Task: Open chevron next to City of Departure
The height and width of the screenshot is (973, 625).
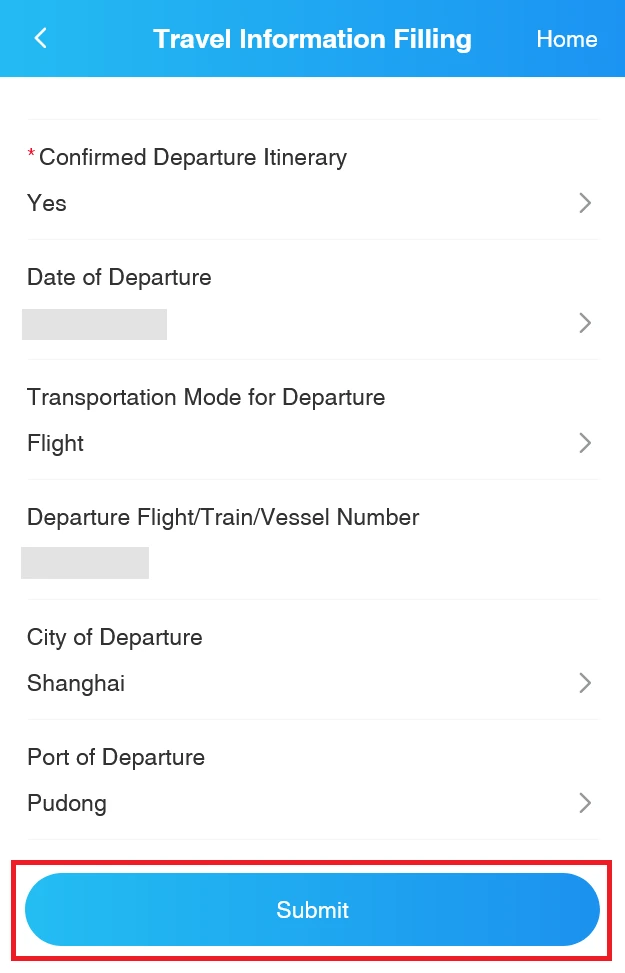Action: tap(585, 683)
